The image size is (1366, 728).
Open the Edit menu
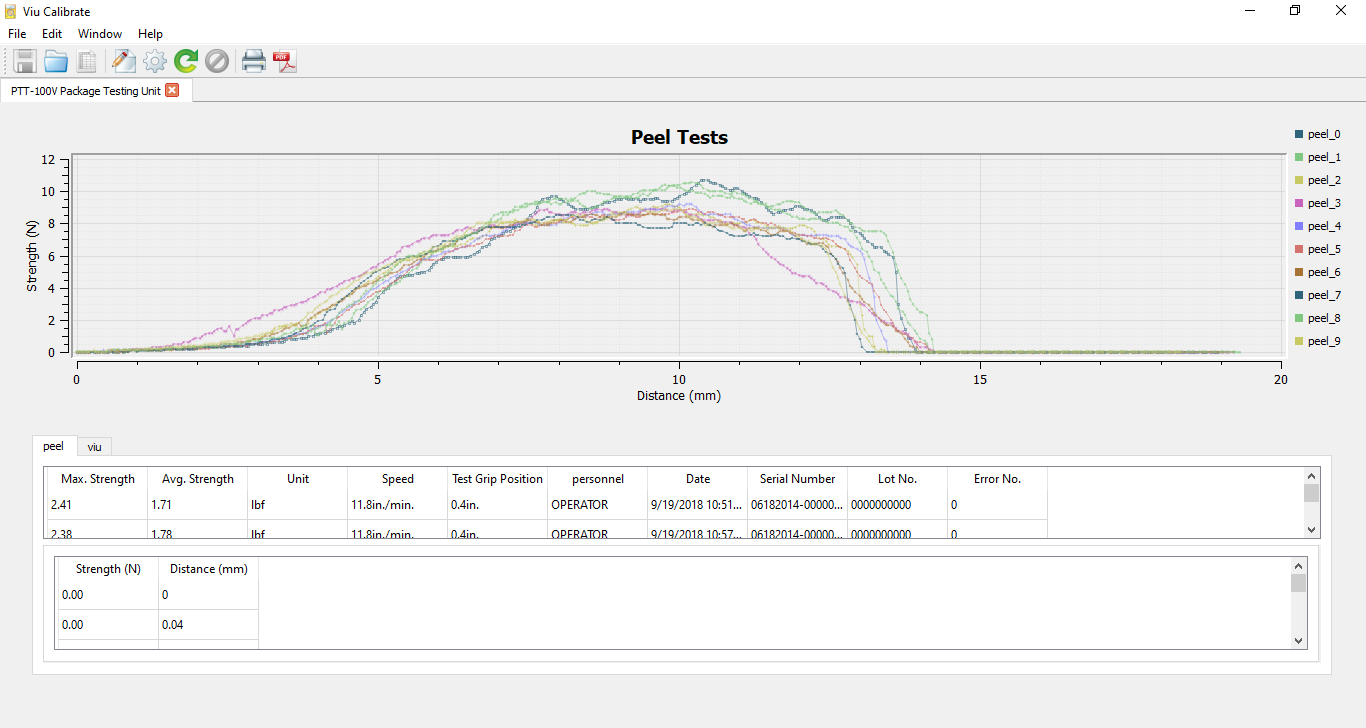click(52, 34)
